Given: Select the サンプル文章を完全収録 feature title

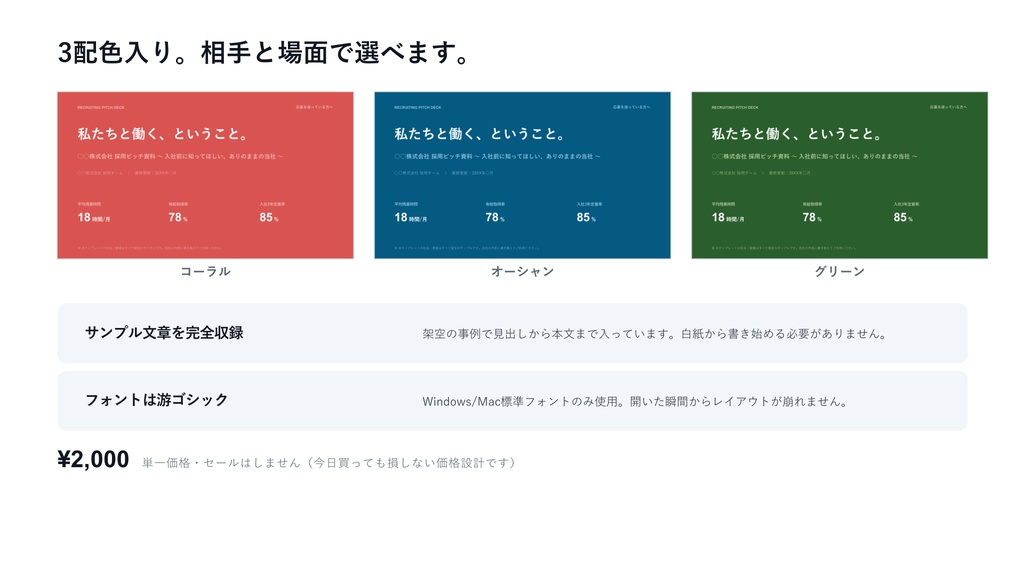Looking at the screenshot, I should 164,332.
